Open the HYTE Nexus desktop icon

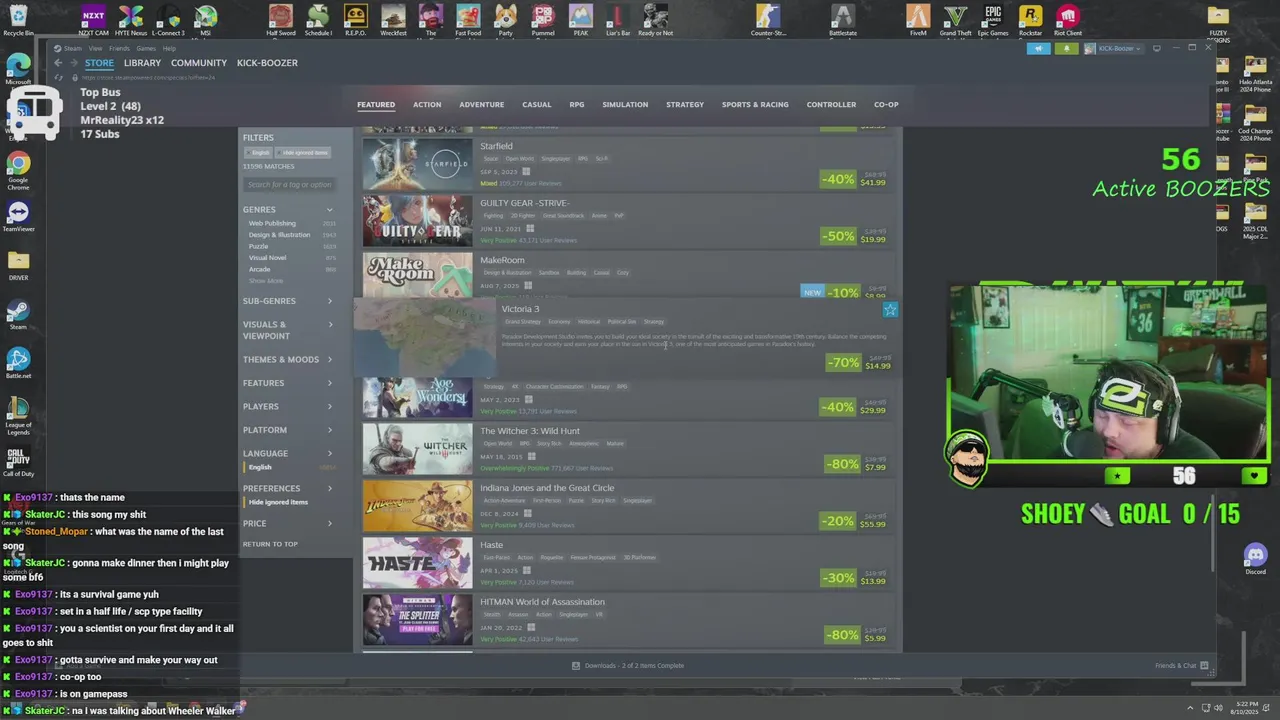(131, 20)
